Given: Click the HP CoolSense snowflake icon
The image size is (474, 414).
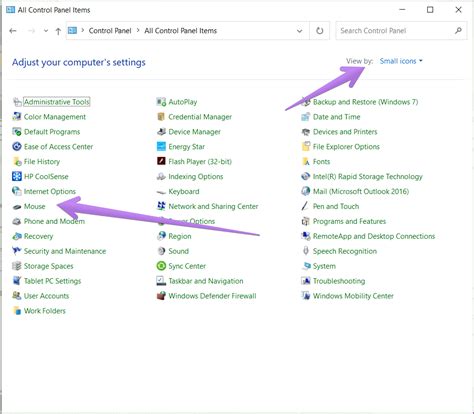Looking at the screenshot, I should coord(17,176).
